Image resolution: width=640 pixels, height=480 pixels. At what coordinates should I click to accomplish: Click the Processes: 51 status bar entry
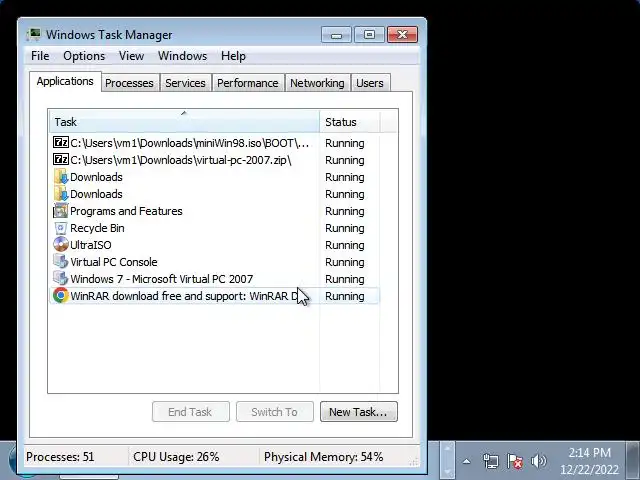[x=60, y=457]
